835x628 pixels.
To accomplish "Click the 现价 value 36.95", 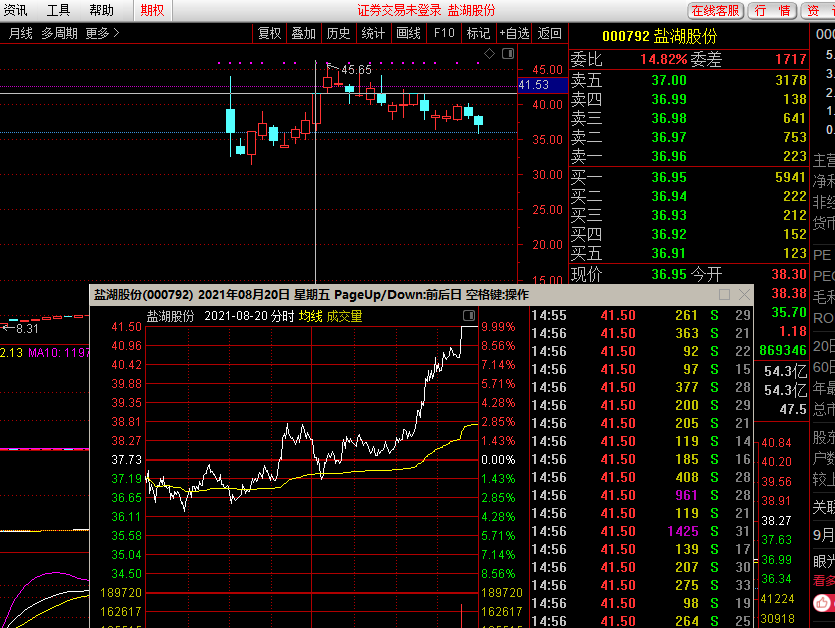I will click(669, 274).
